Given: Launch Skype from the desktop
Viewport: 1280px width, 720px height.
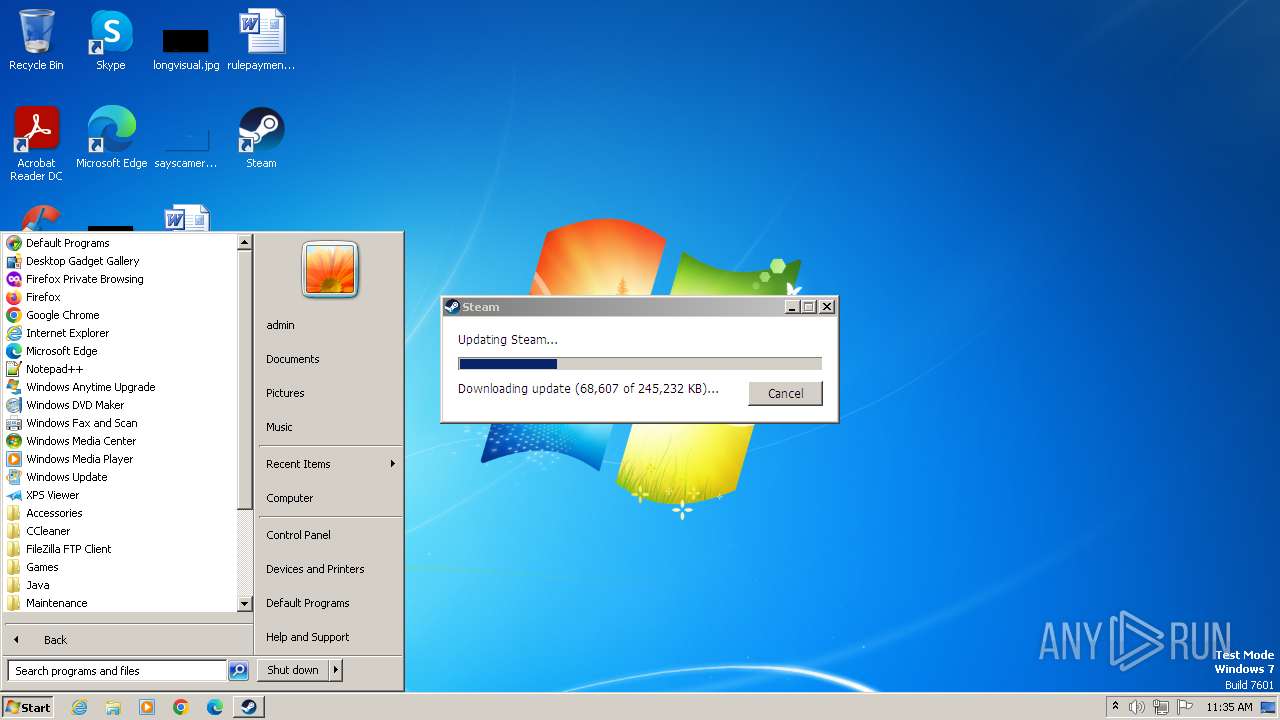Looking at the screenshot, I should click(111, 40).
